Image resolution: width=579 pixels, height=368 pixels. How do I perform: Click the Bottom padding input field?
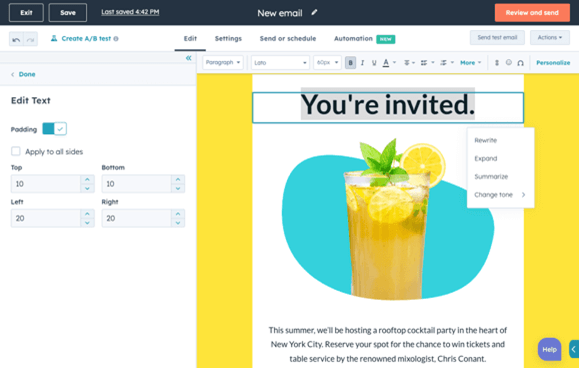[137, 184]
